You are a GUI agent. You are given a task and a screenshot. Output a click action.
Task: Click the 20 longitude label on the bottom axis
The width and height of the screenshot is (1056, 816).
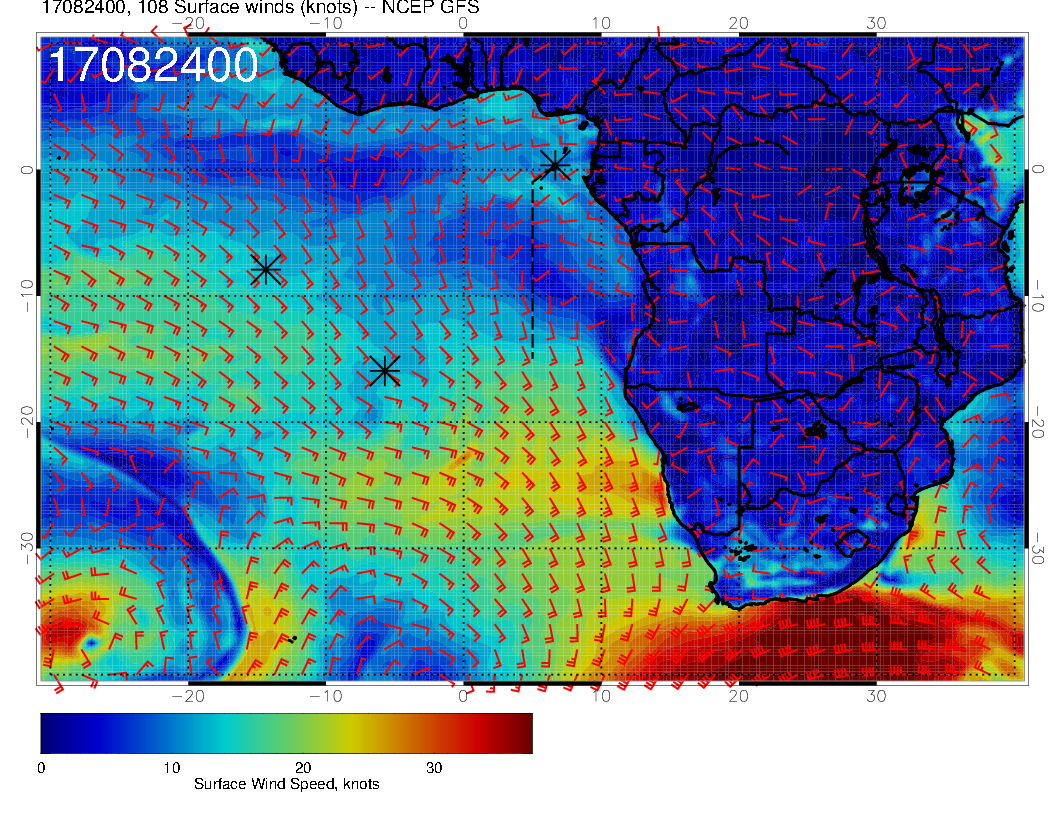click(738, 696)
